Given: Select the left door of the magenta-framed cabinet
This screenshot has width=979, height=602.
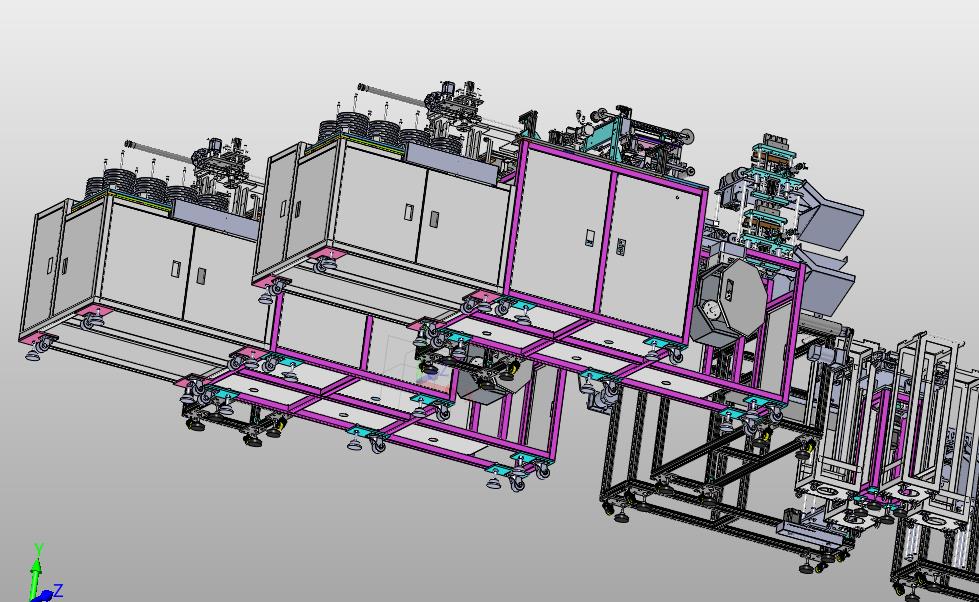Looking at the screenshot, I should (x=561, y=229).
